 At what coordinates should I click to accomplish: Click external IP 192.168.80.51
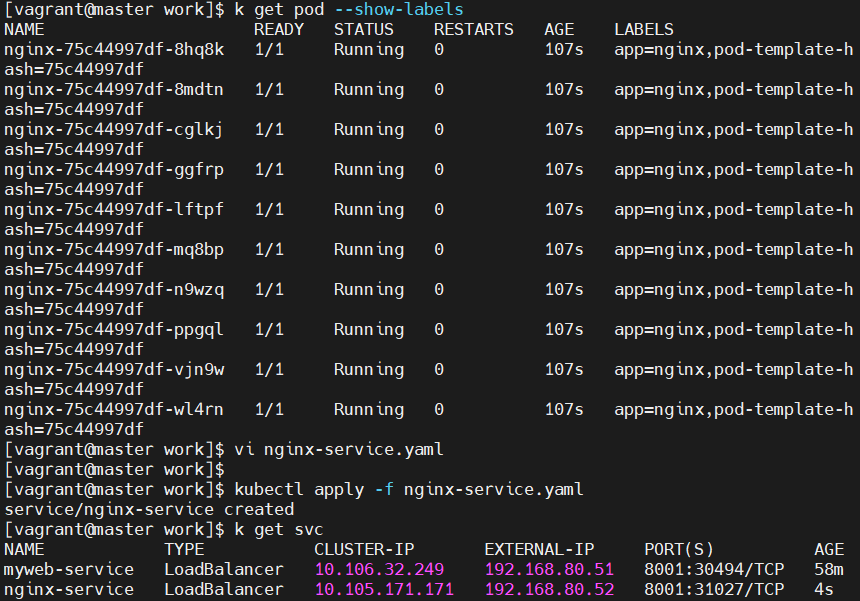(550, 570)
